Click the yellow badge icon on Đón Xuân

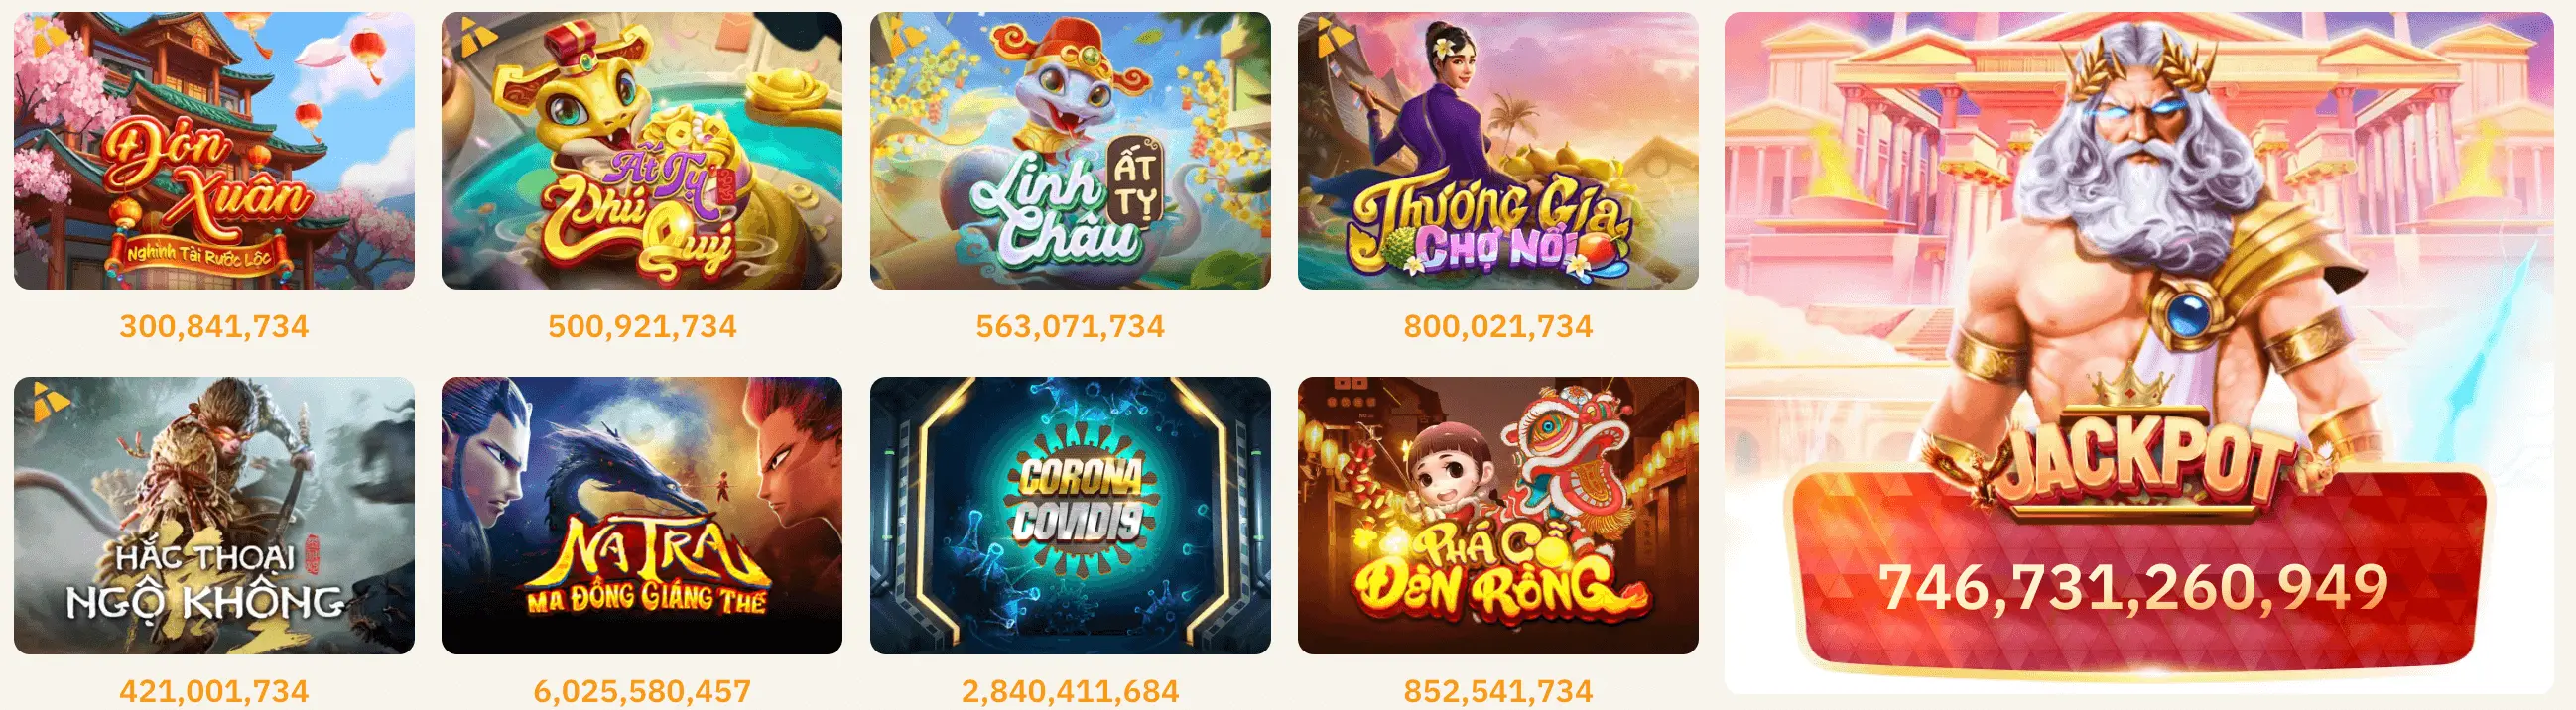click(49, 38)
